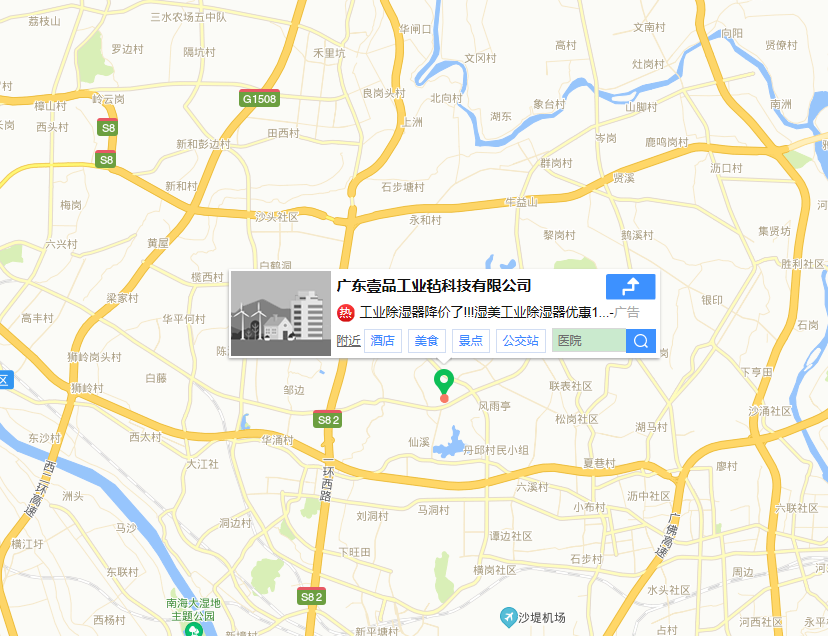Screen dimensions: 828x636
Task: Click the S82 highway shield near 华涌村
Action: tap(327, 419)
